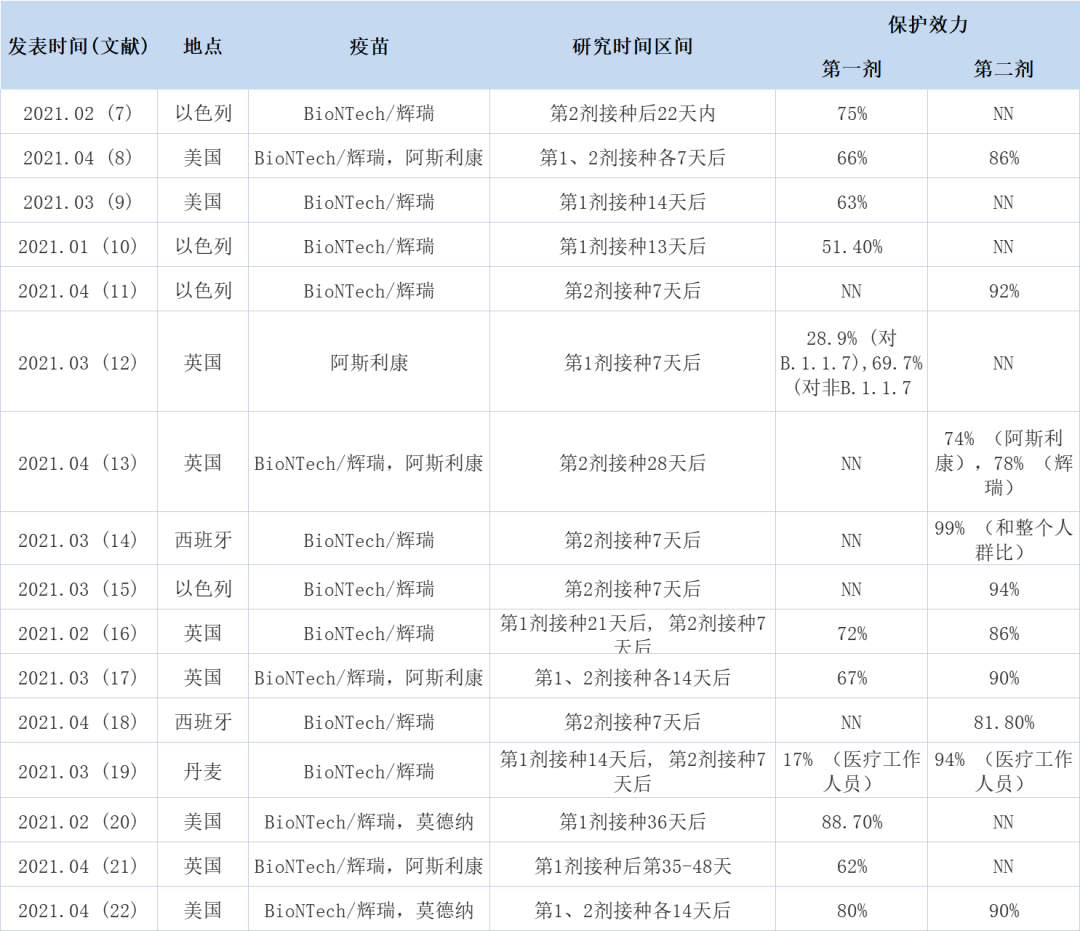Click the cell 2021.04 (13)
The width and height of the screenshot is (1080, 931).
[x=79, y=463]
